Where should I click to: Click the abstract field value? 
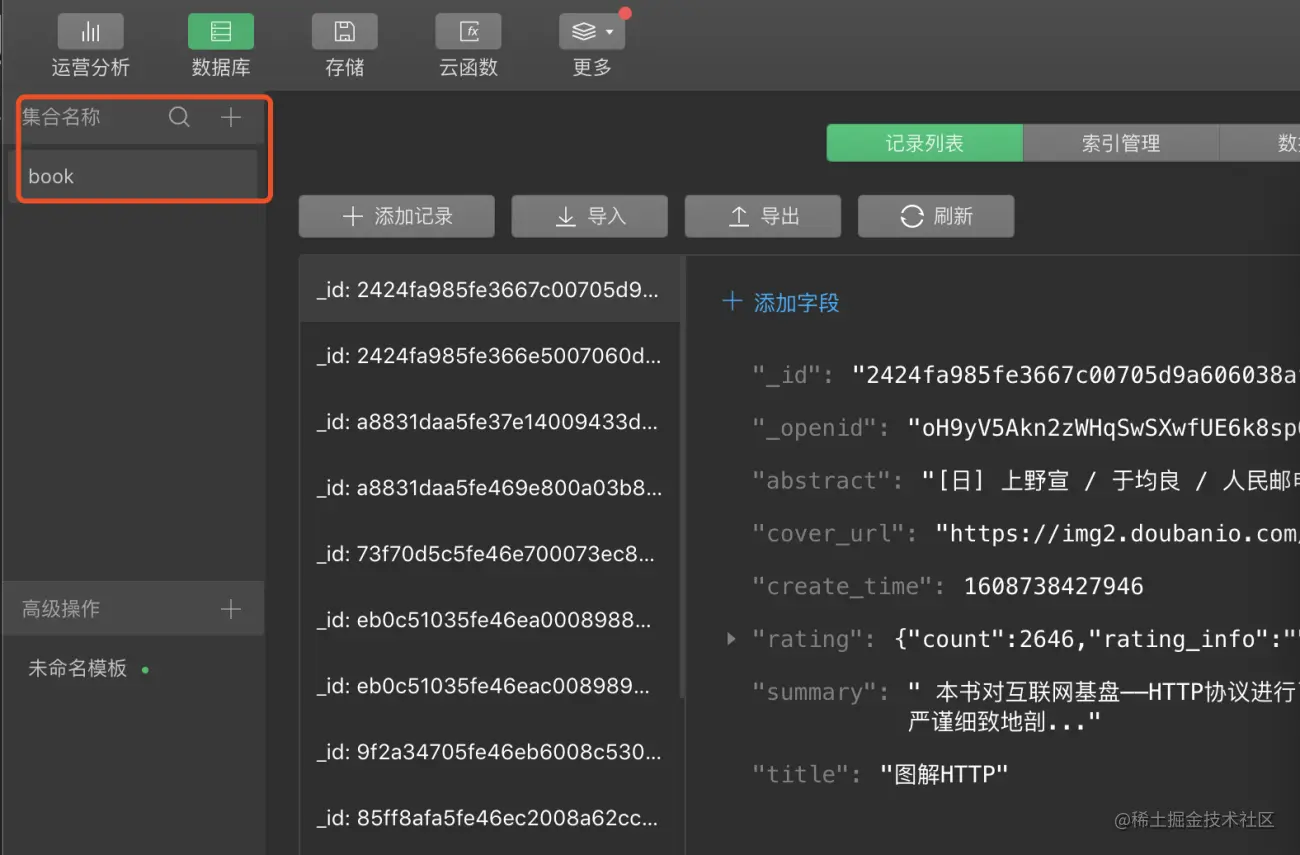pyautogui.click(x=1110, y=481)
